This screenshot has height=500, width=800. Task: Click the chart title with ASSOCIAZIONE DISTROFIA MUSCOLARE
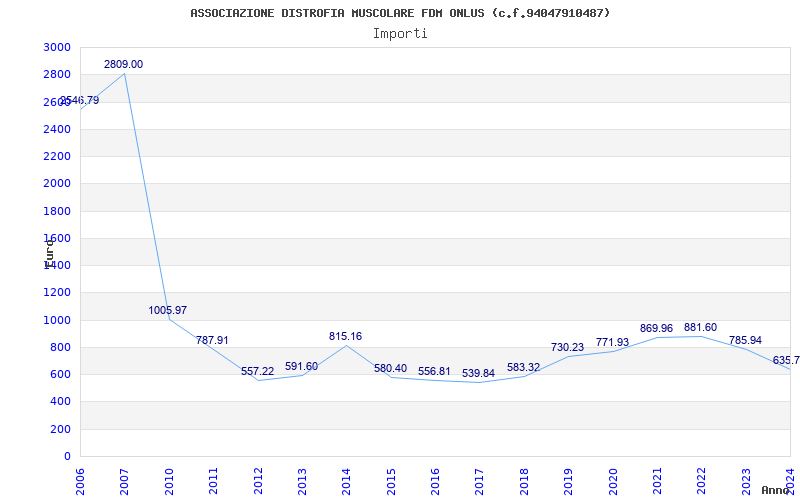(400, 13)
